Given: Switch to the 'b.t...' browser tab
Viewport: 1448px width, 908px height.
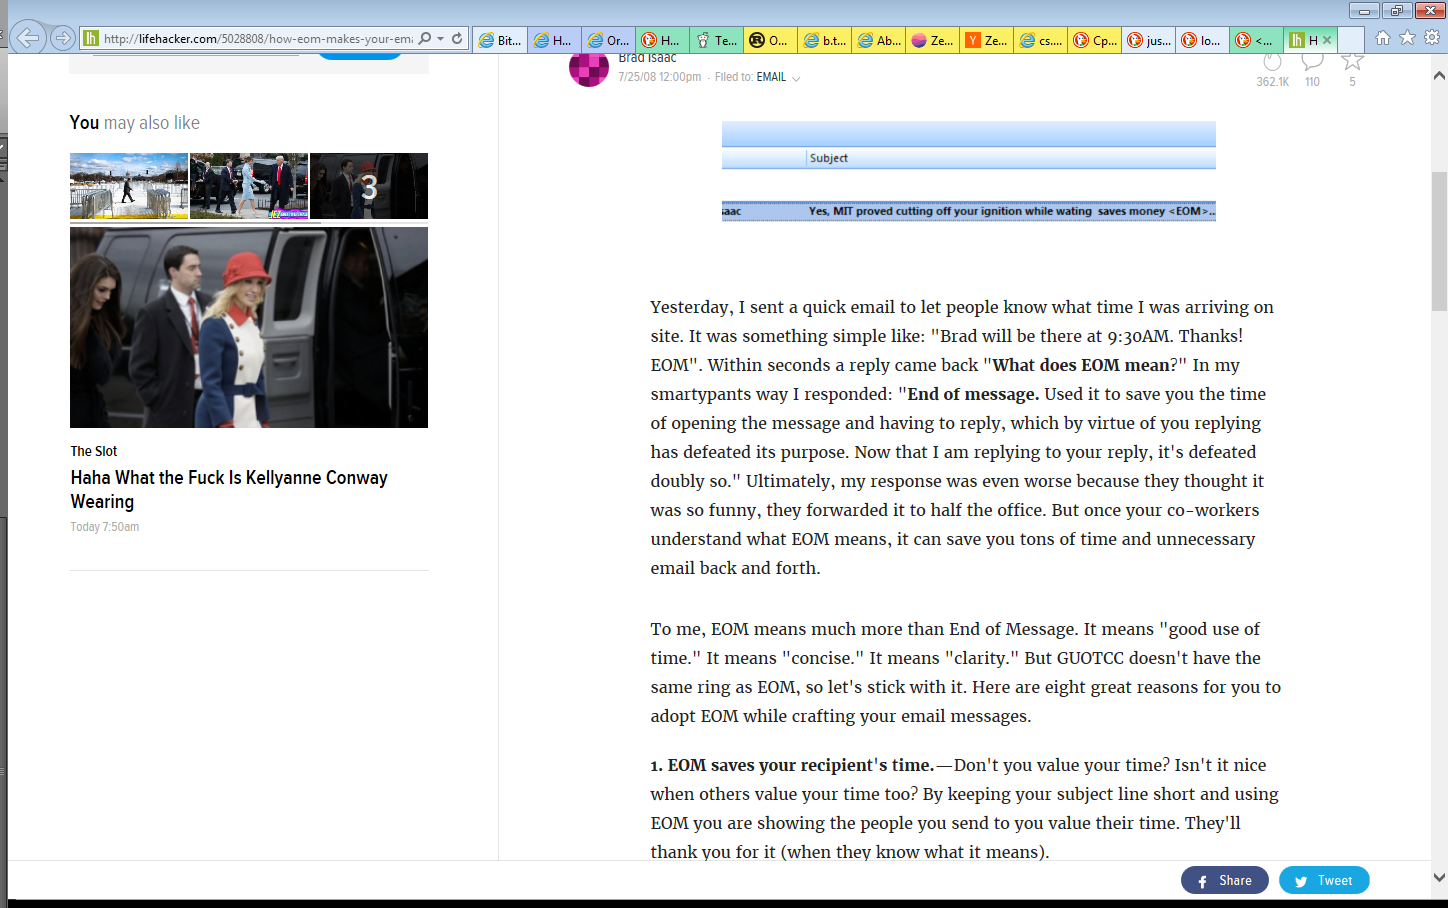Looking at the screenshot, I should point(824,40).
